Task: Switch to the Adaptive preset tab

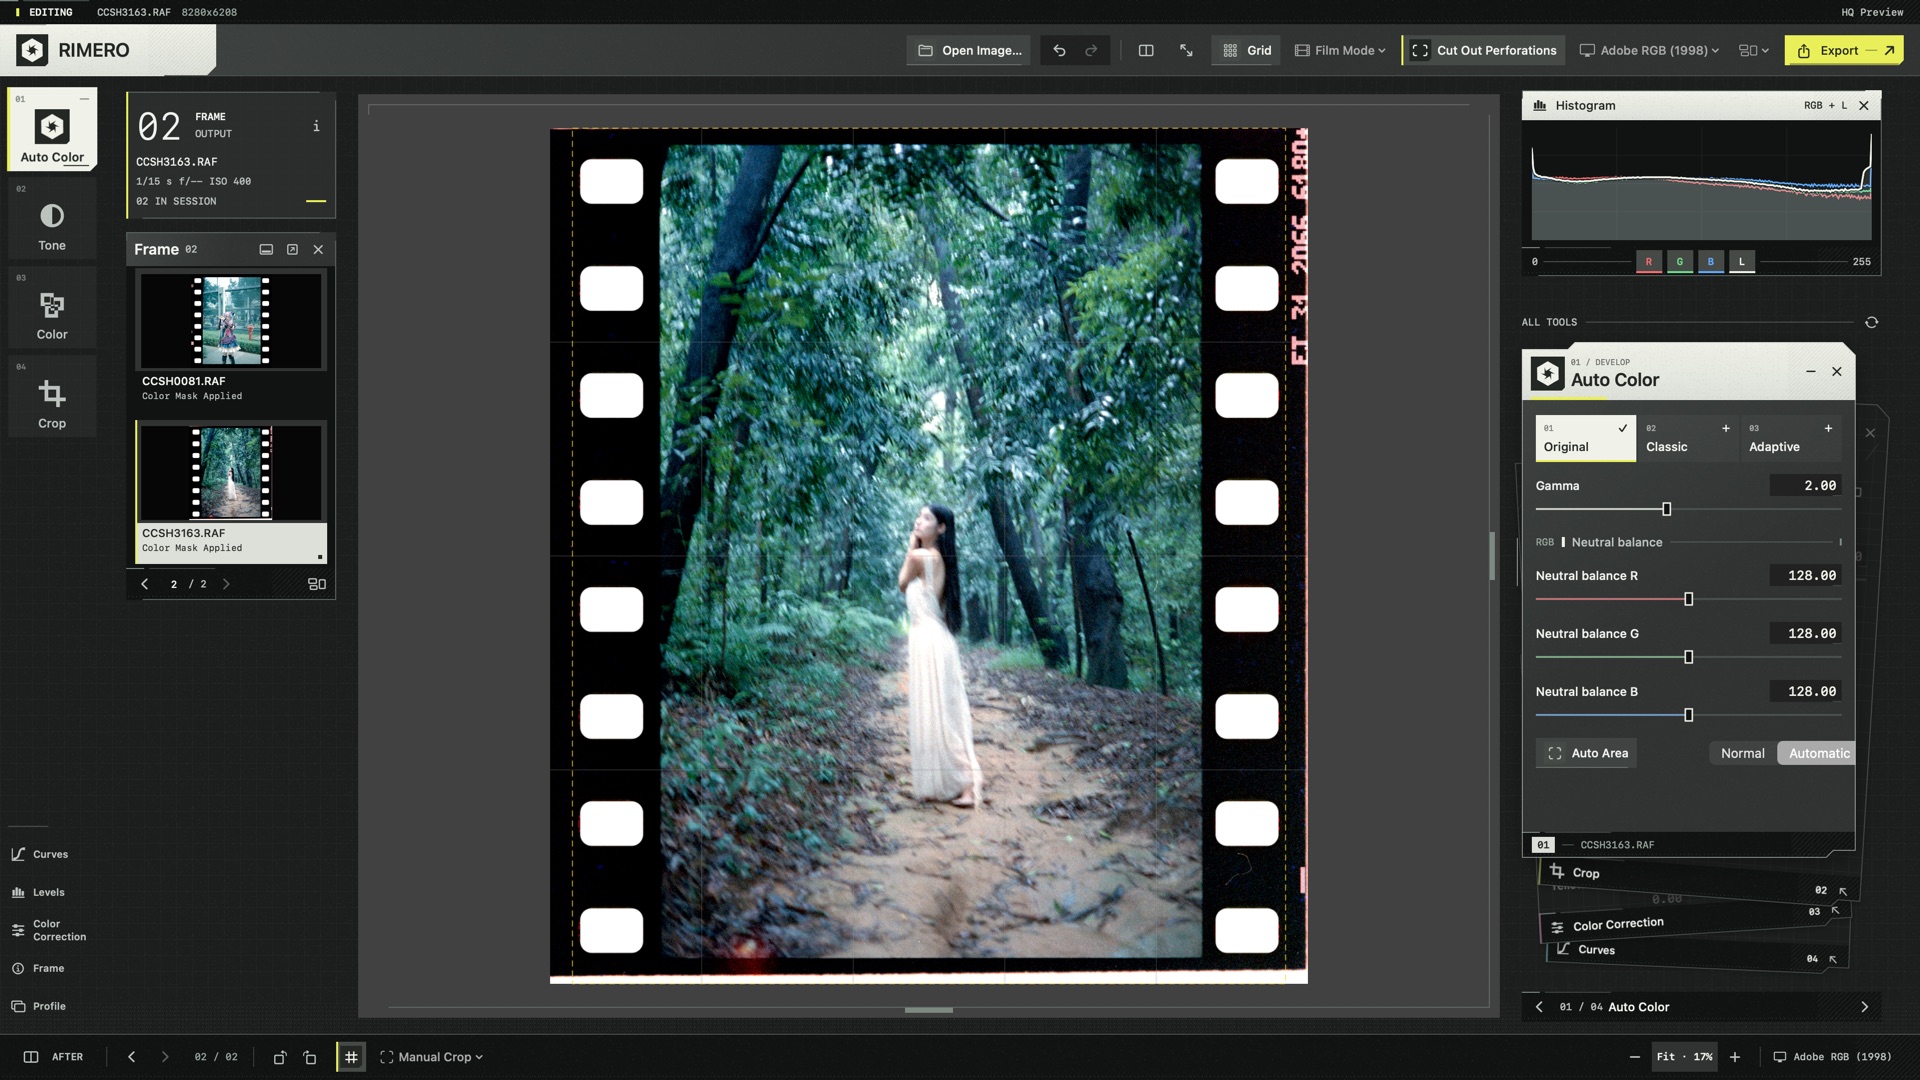Action: pos(1790,438)
